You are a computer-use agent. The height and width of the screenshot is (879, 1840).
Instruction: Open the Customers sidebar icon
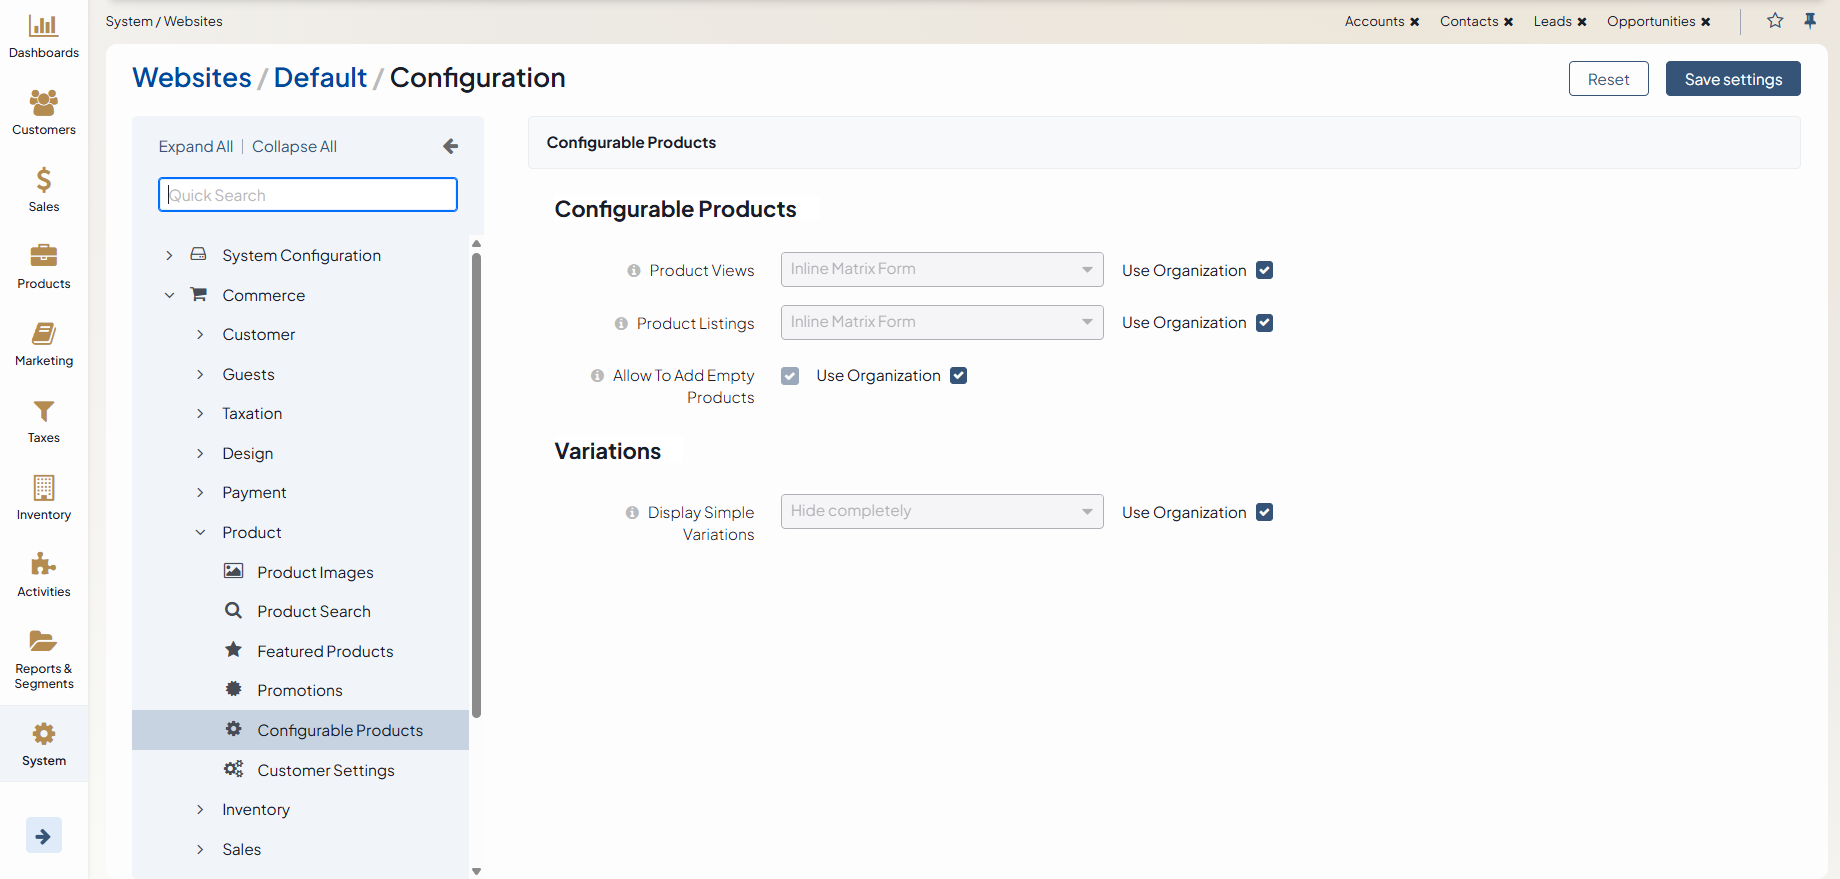(x=43, y=102)
